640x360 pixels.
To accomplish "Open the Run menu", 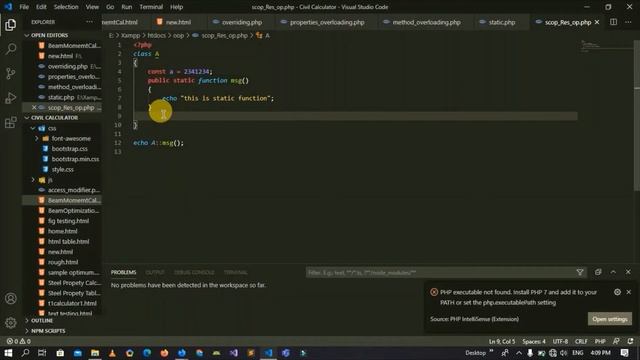I will (127, 7).
